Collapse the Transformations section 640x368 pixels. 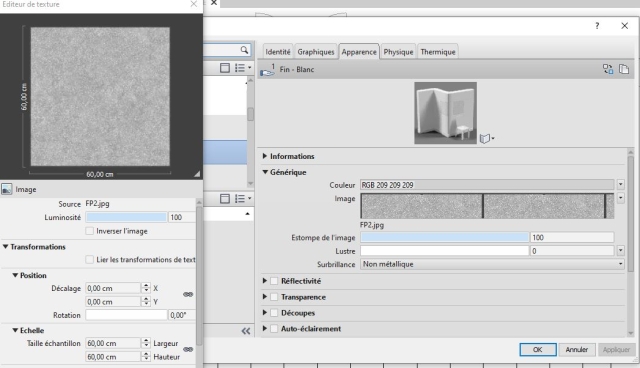(x=5, y=247)
